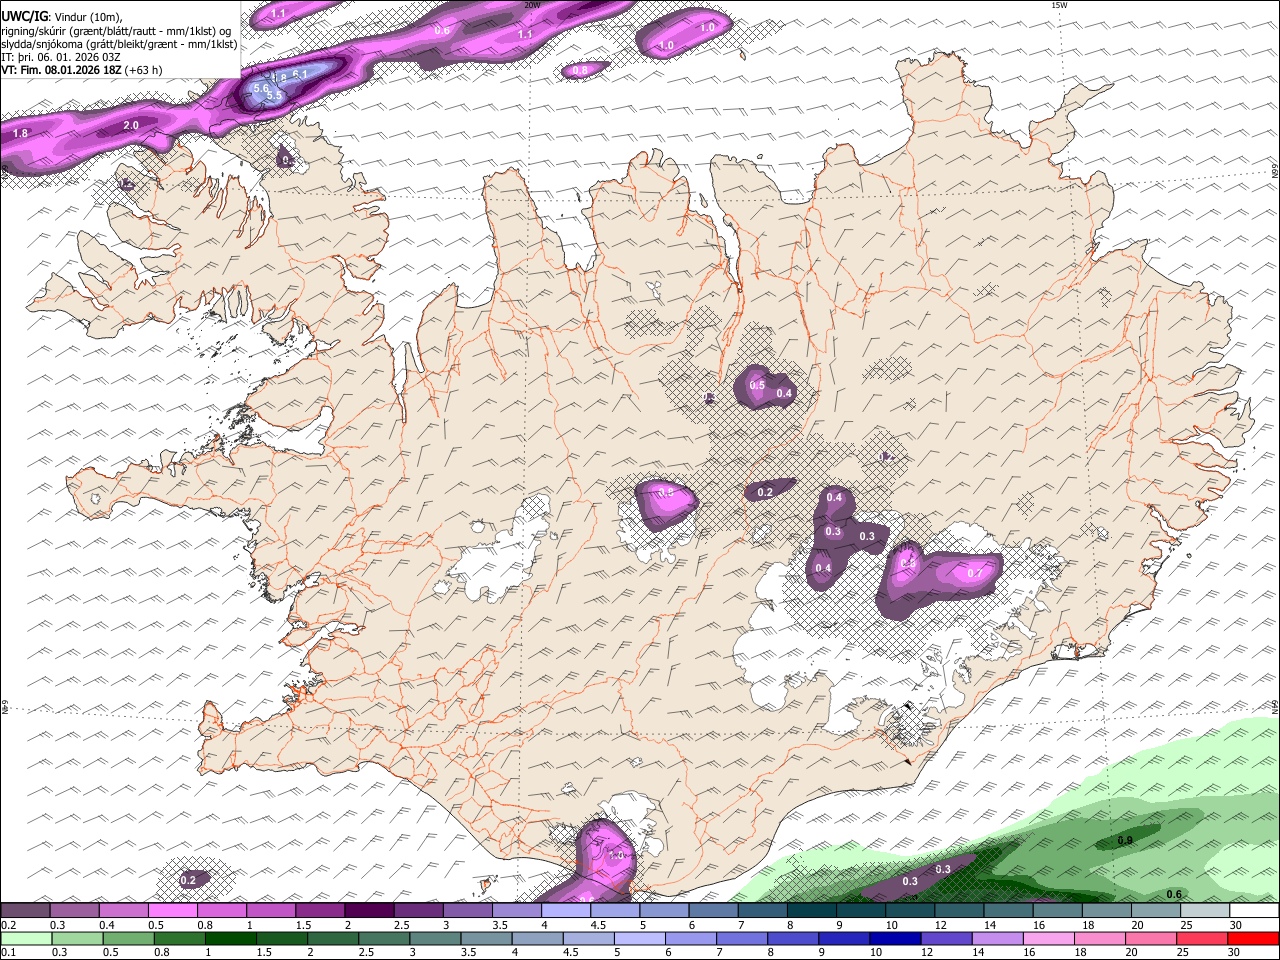1280x960 pixels.
Task: Click the '0.2' label at snow legend start
Action: tap(7, 925)
